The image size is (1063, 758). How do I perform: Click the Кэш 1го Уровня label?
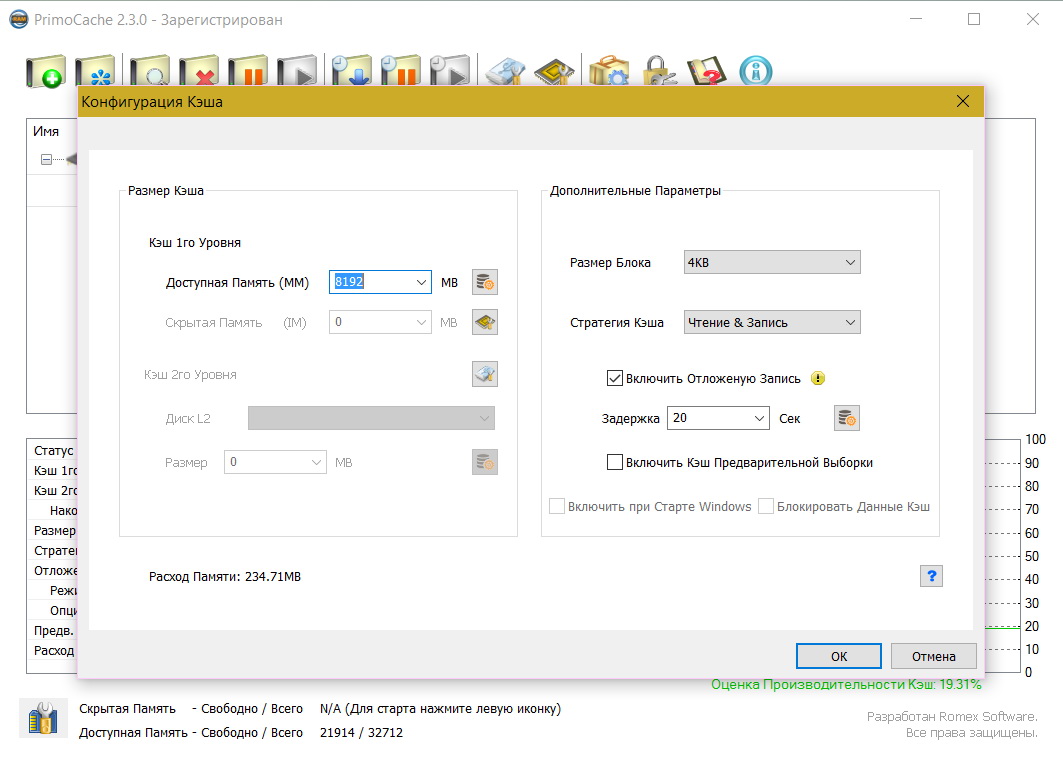pyautogui.click(x=195, y=243)
